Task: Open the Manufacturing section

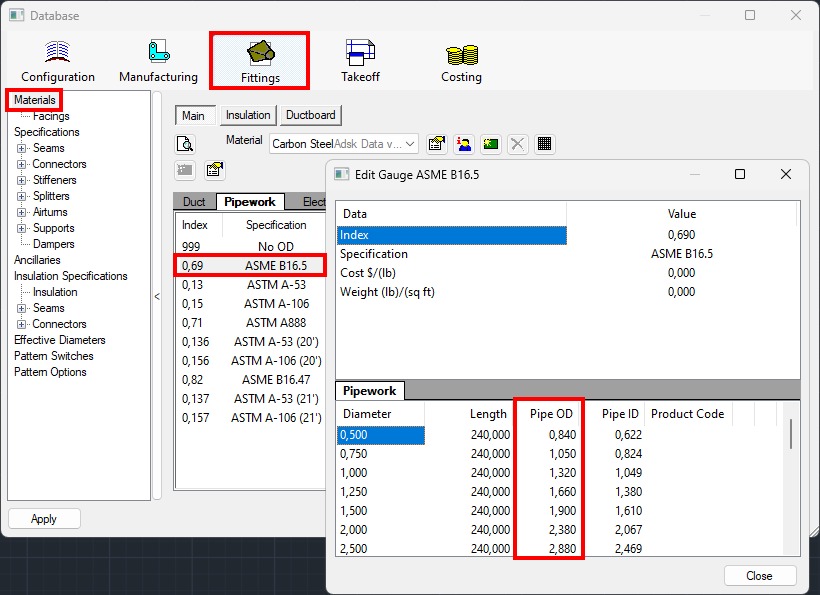Action: (x=157, y=60)
